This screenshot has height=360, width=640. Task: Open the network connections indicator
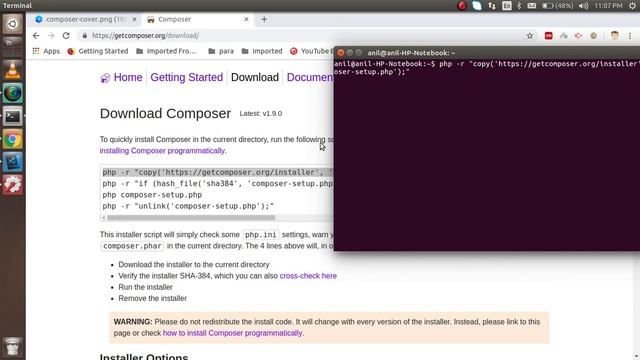click(x=492, y=6)
